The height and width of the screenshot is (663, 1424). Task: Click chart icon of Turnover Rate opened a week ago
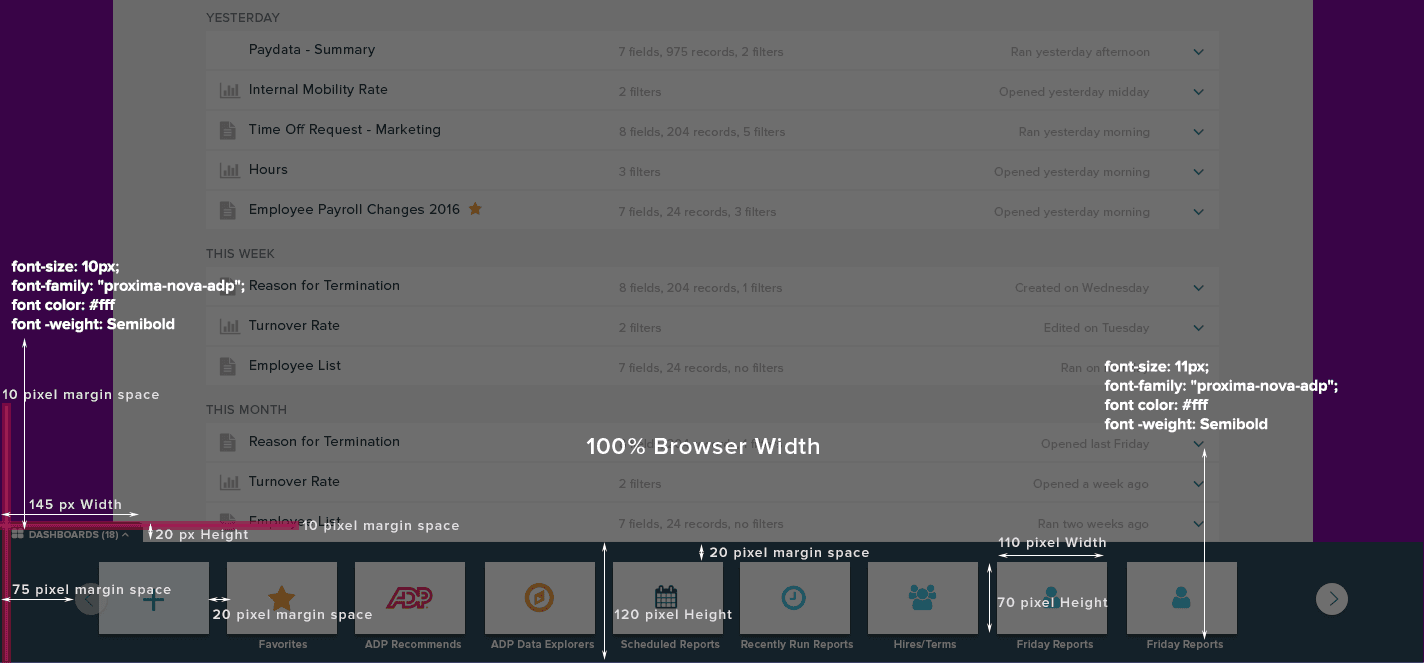(x=229, y=482)
